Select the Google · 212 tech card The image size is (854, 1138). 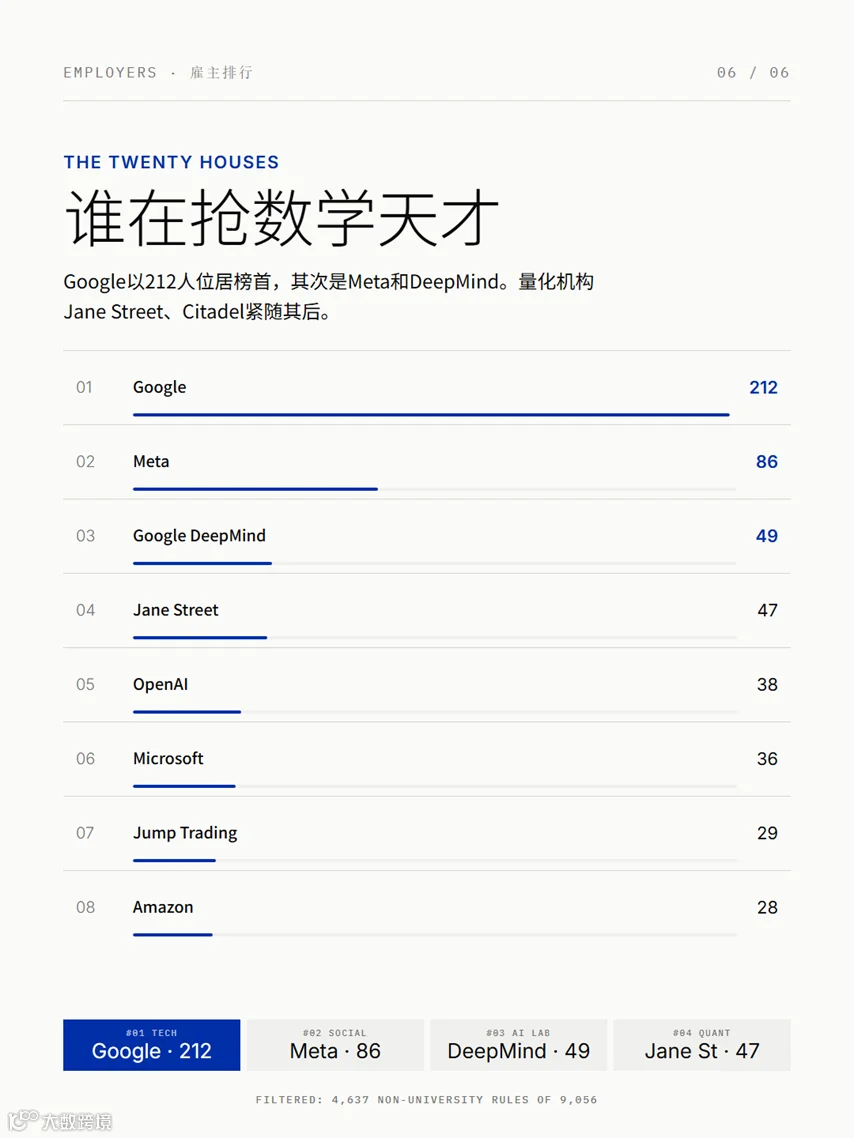click(x=152, y=1044)
